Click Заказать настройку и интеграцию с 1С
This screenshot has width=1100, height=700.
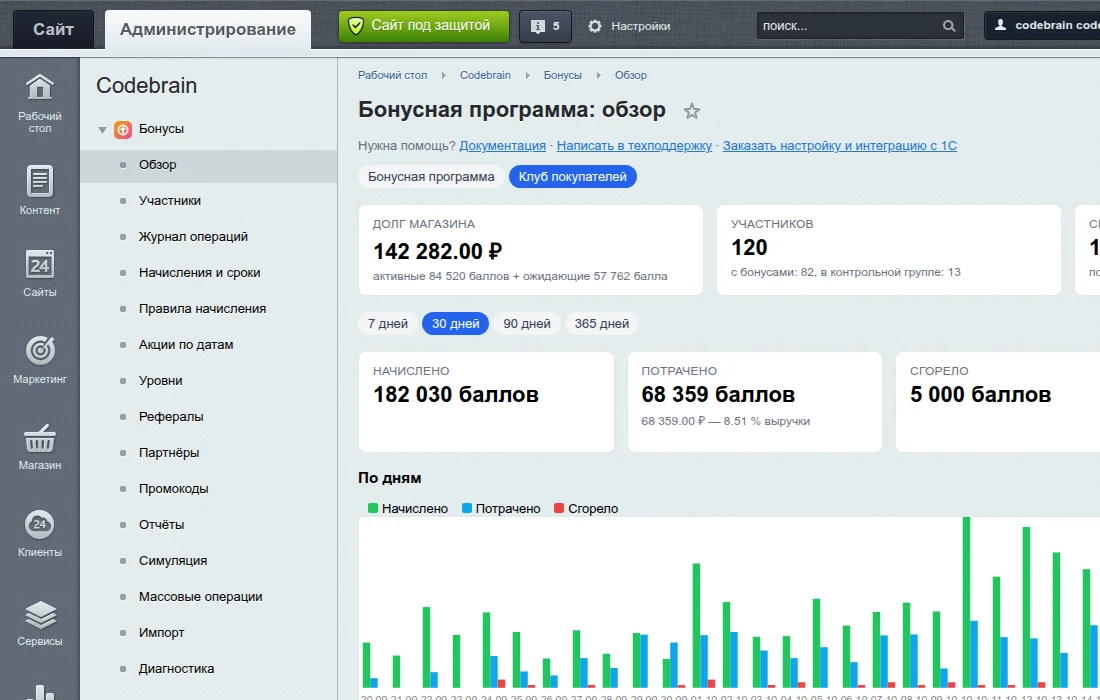click(x=840, y=146)
